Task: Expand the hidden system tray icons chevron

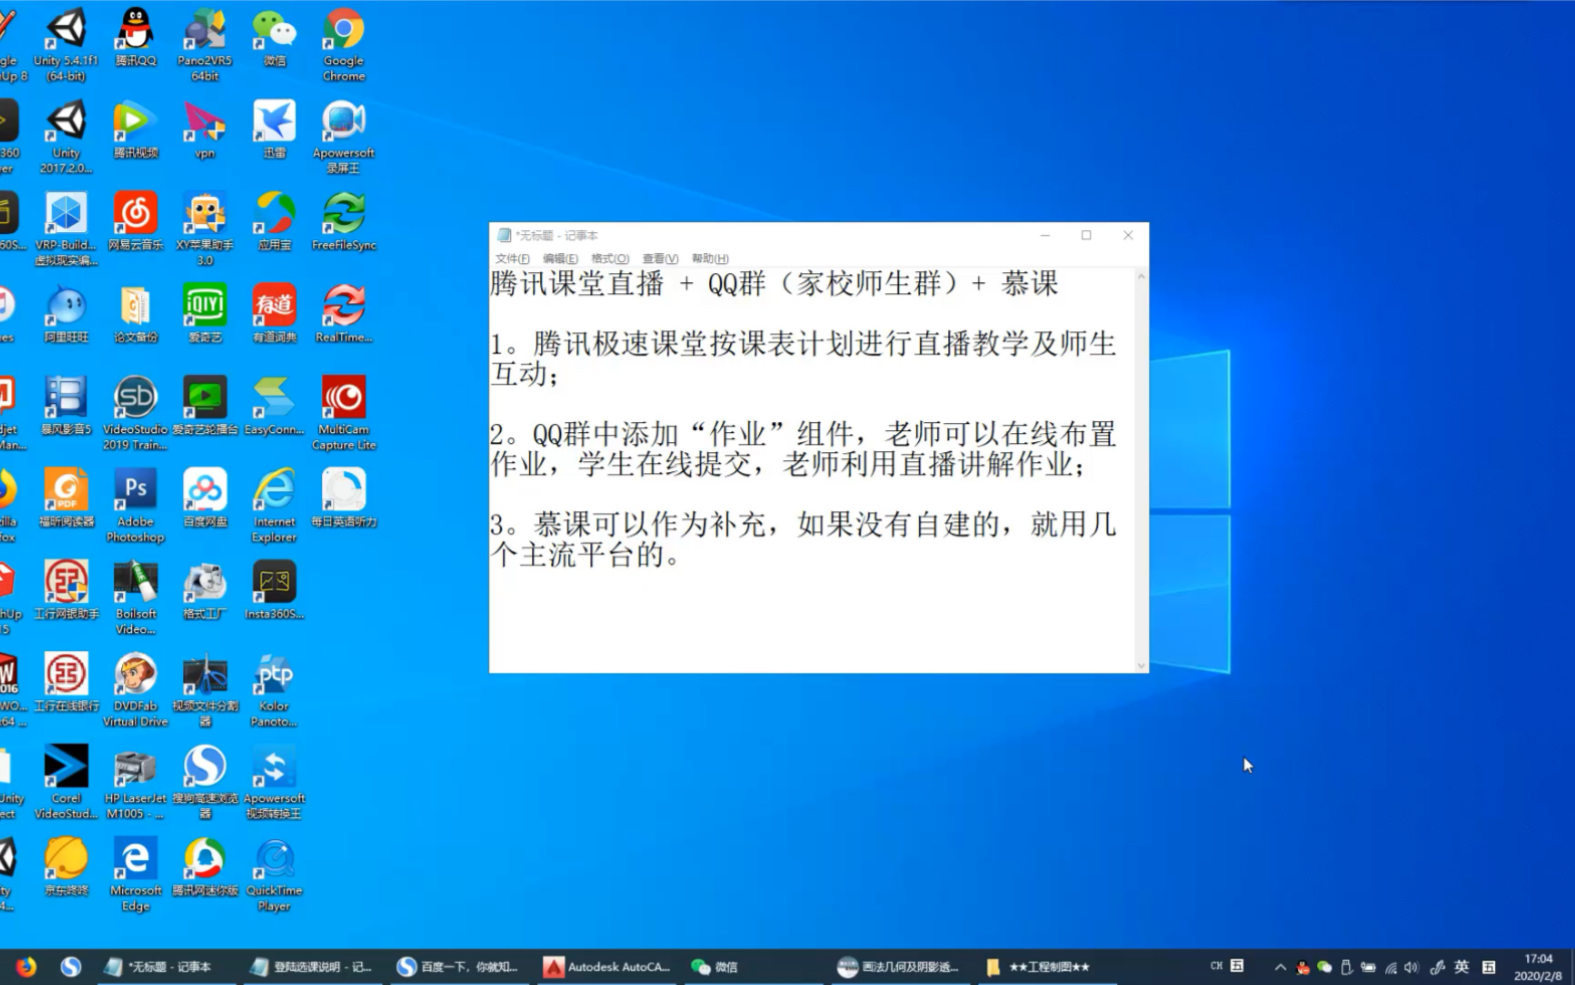Action: click(1280, 967)
